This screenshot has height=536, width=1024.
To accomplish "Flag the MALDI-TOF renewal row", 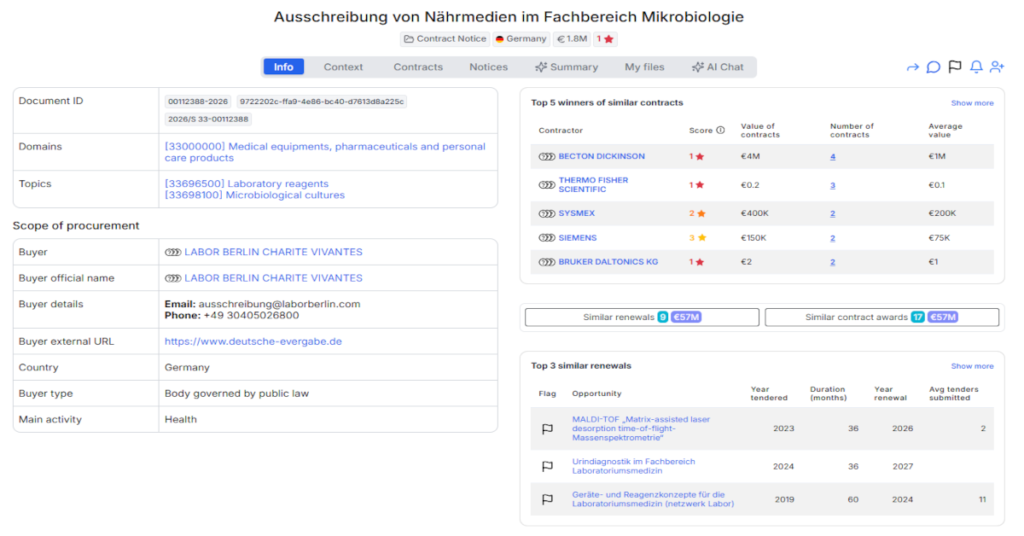I will pos(547,429).
